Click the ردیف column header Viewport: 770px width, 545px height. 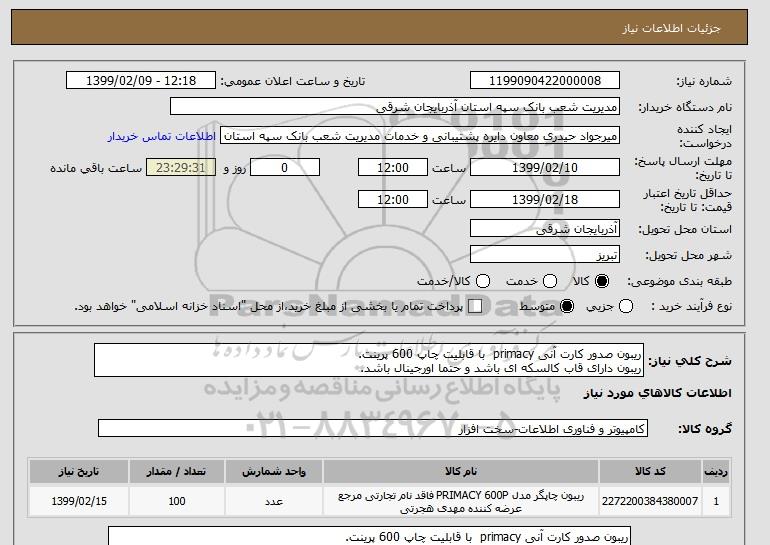[716, 471]
